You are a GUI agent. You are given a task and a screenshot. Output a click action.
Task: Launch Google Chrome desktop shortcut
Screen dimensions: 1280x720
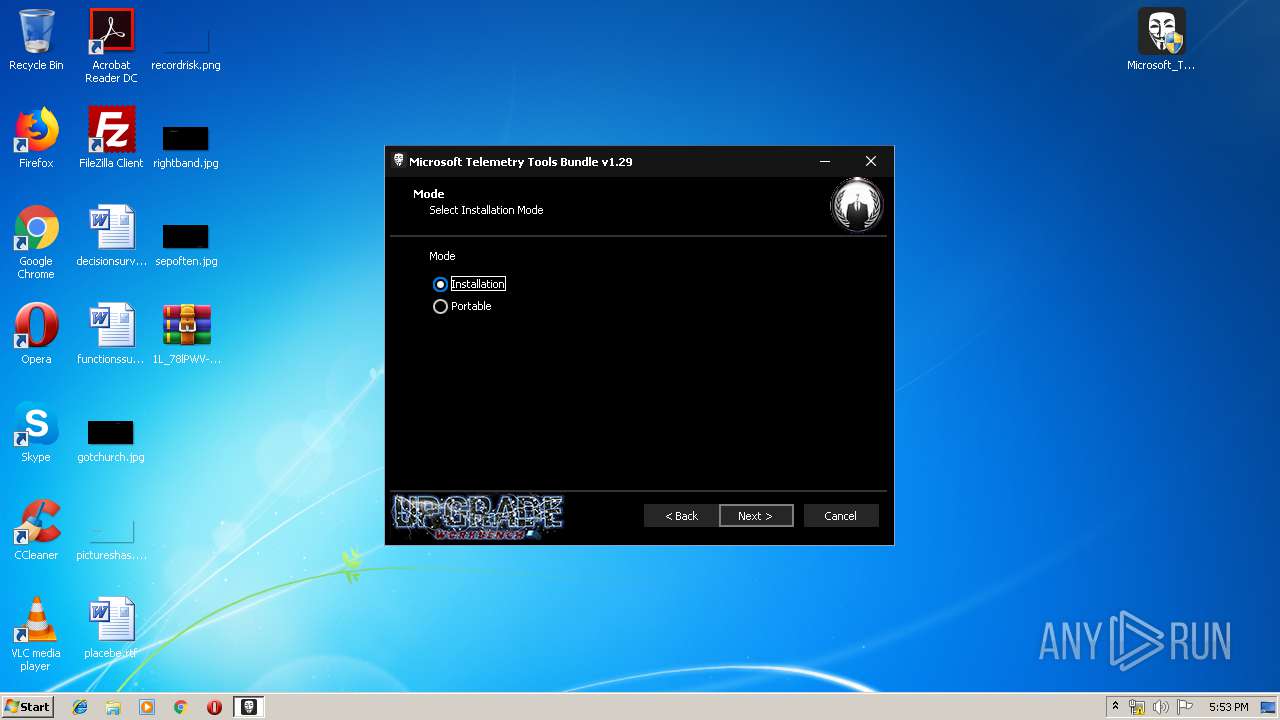coord(36,242)
